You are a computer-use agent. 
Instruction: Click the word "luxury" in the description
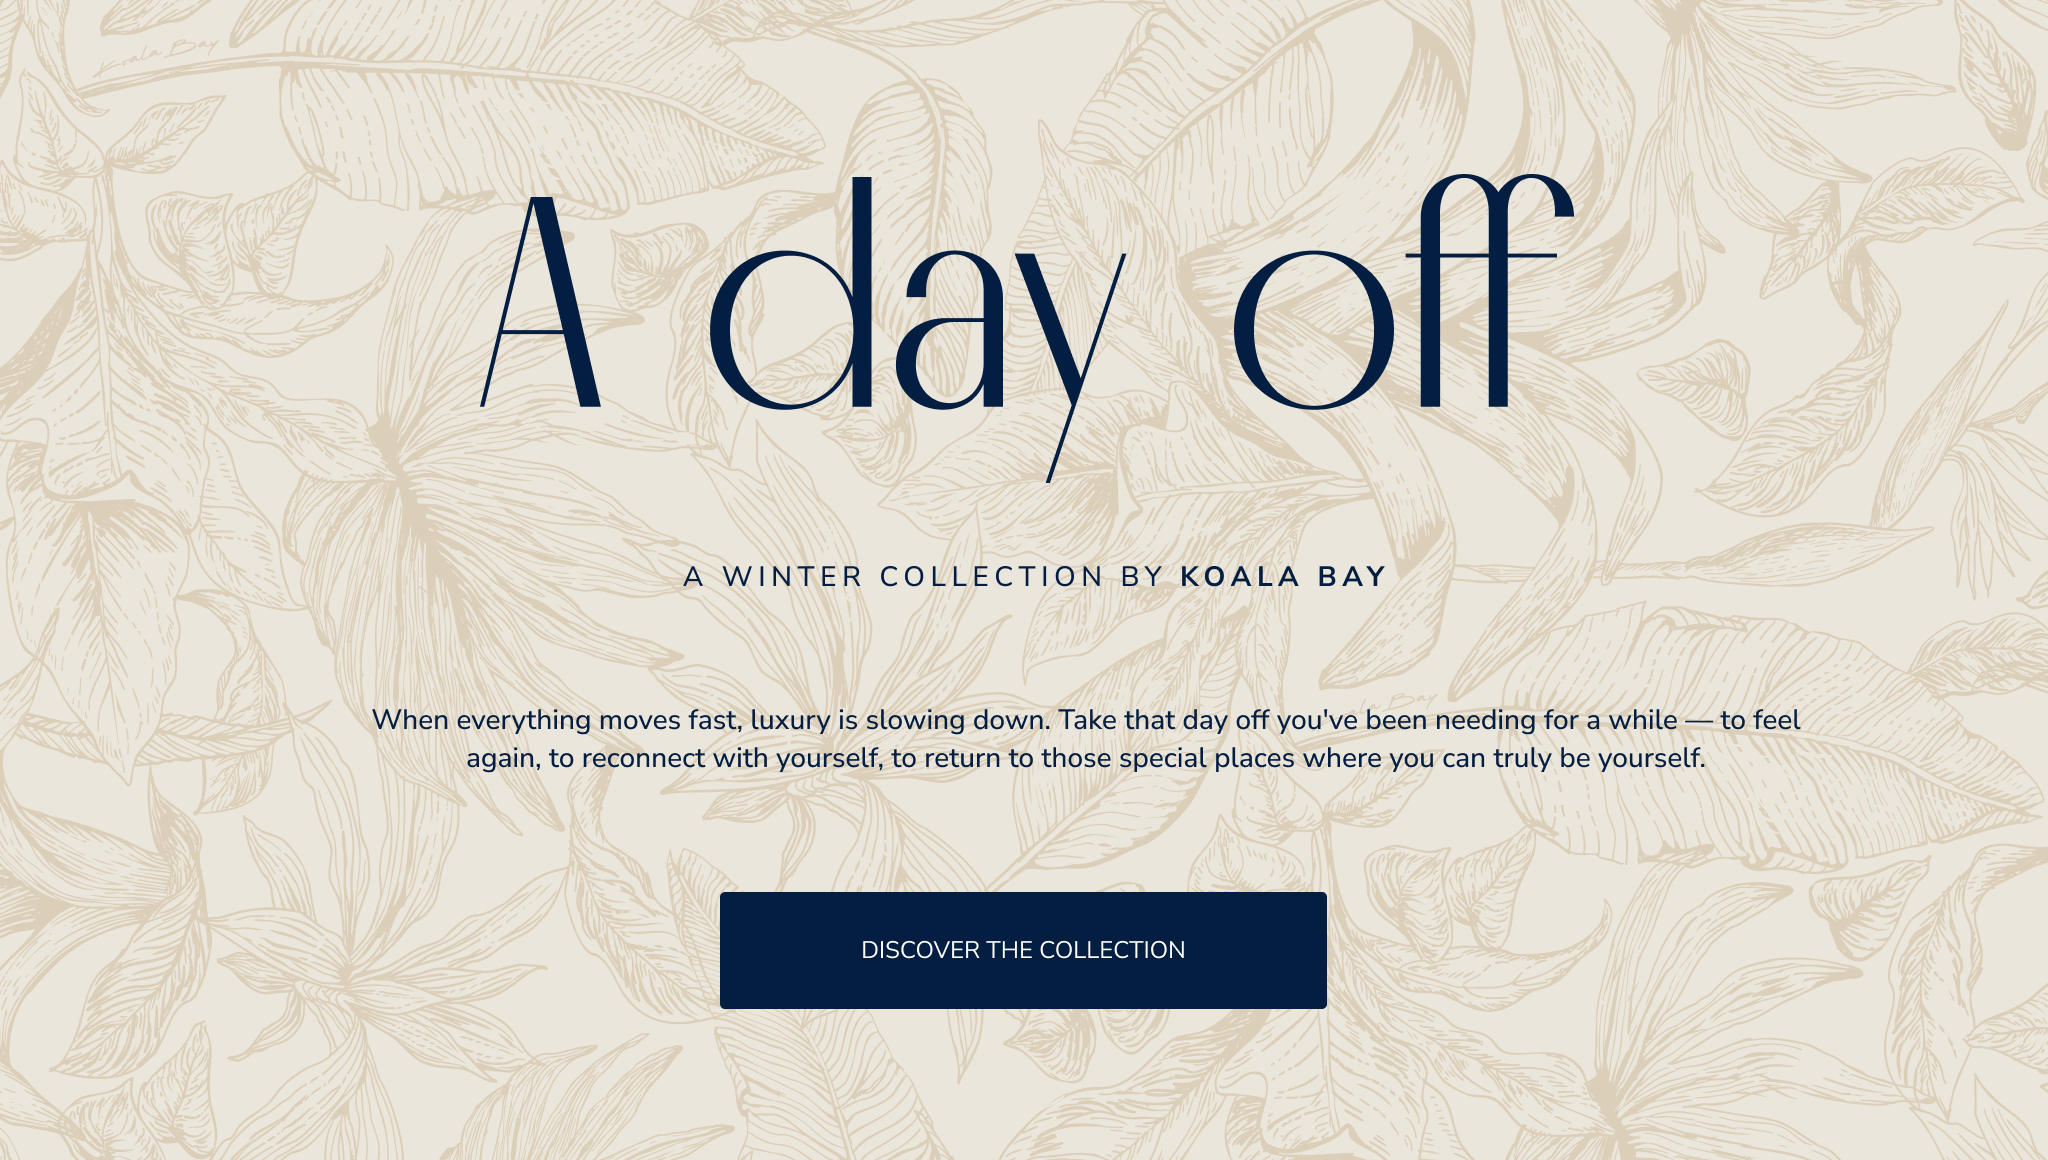click(x=790, y=720)
